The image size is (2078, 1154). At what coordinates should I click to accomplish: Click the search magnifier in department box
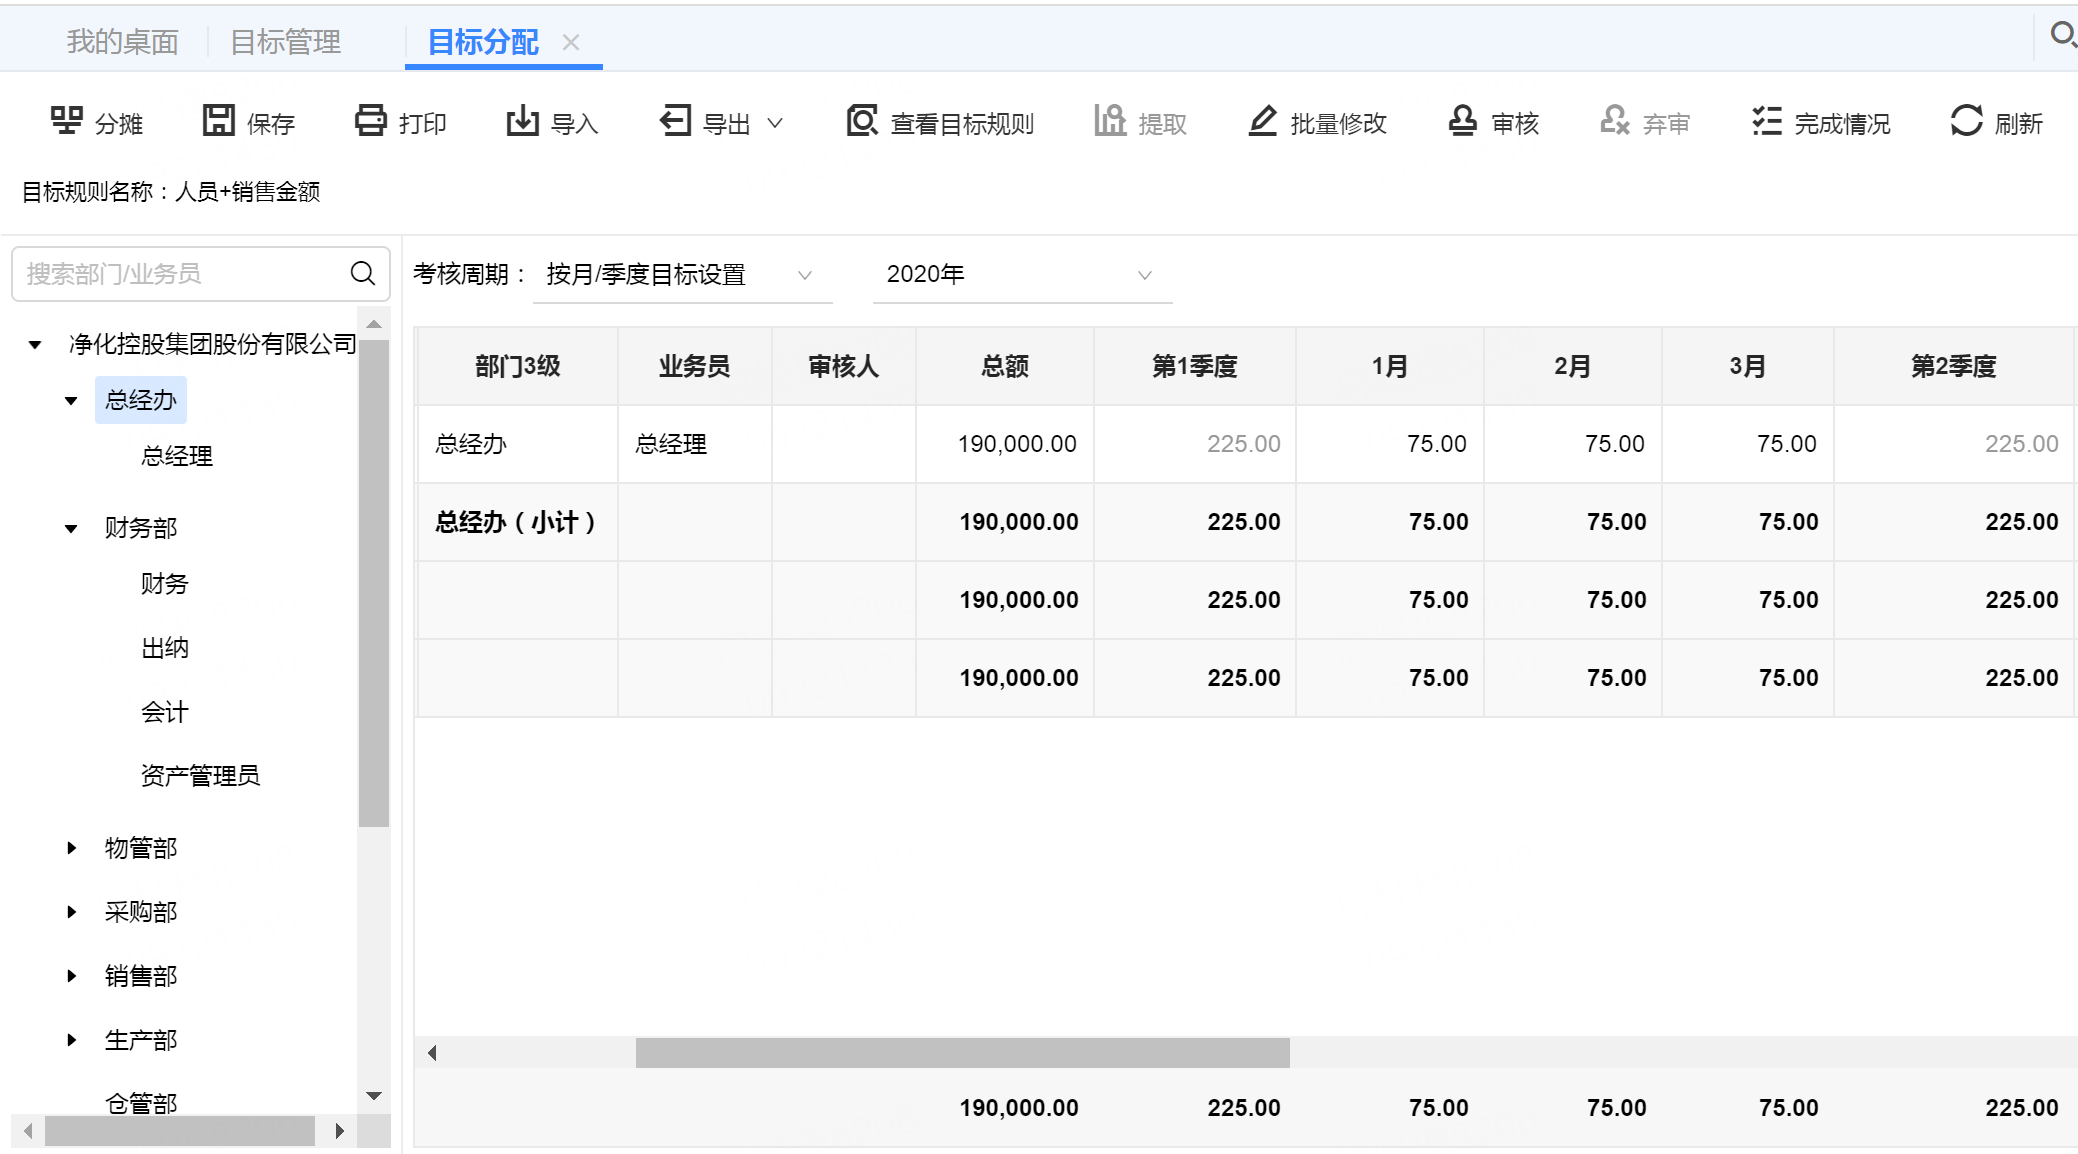pos(363,273)
